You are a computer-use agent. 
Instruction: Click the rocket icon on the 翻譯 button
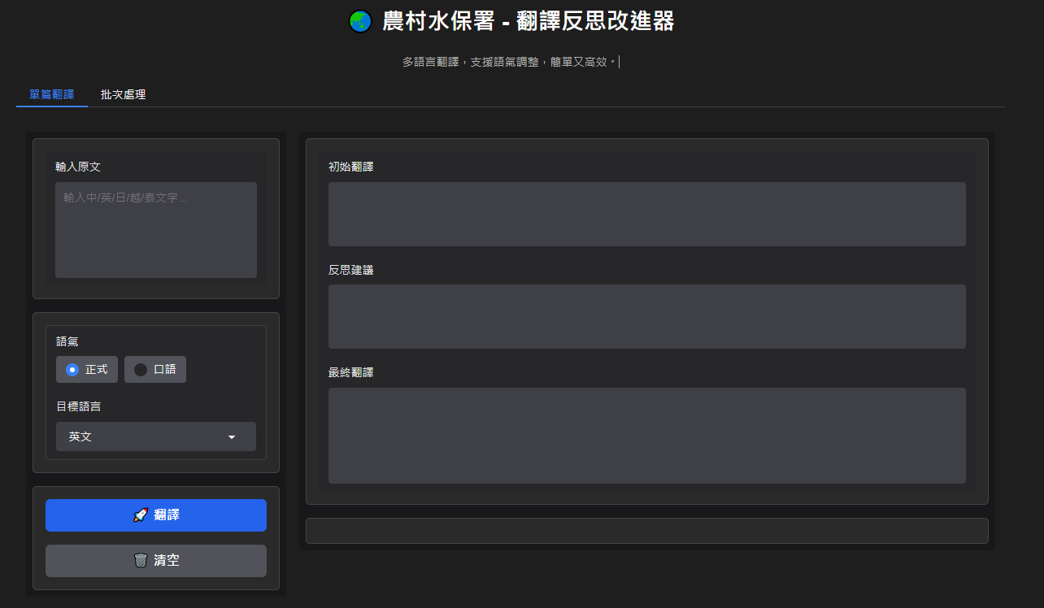click(140, 515)
